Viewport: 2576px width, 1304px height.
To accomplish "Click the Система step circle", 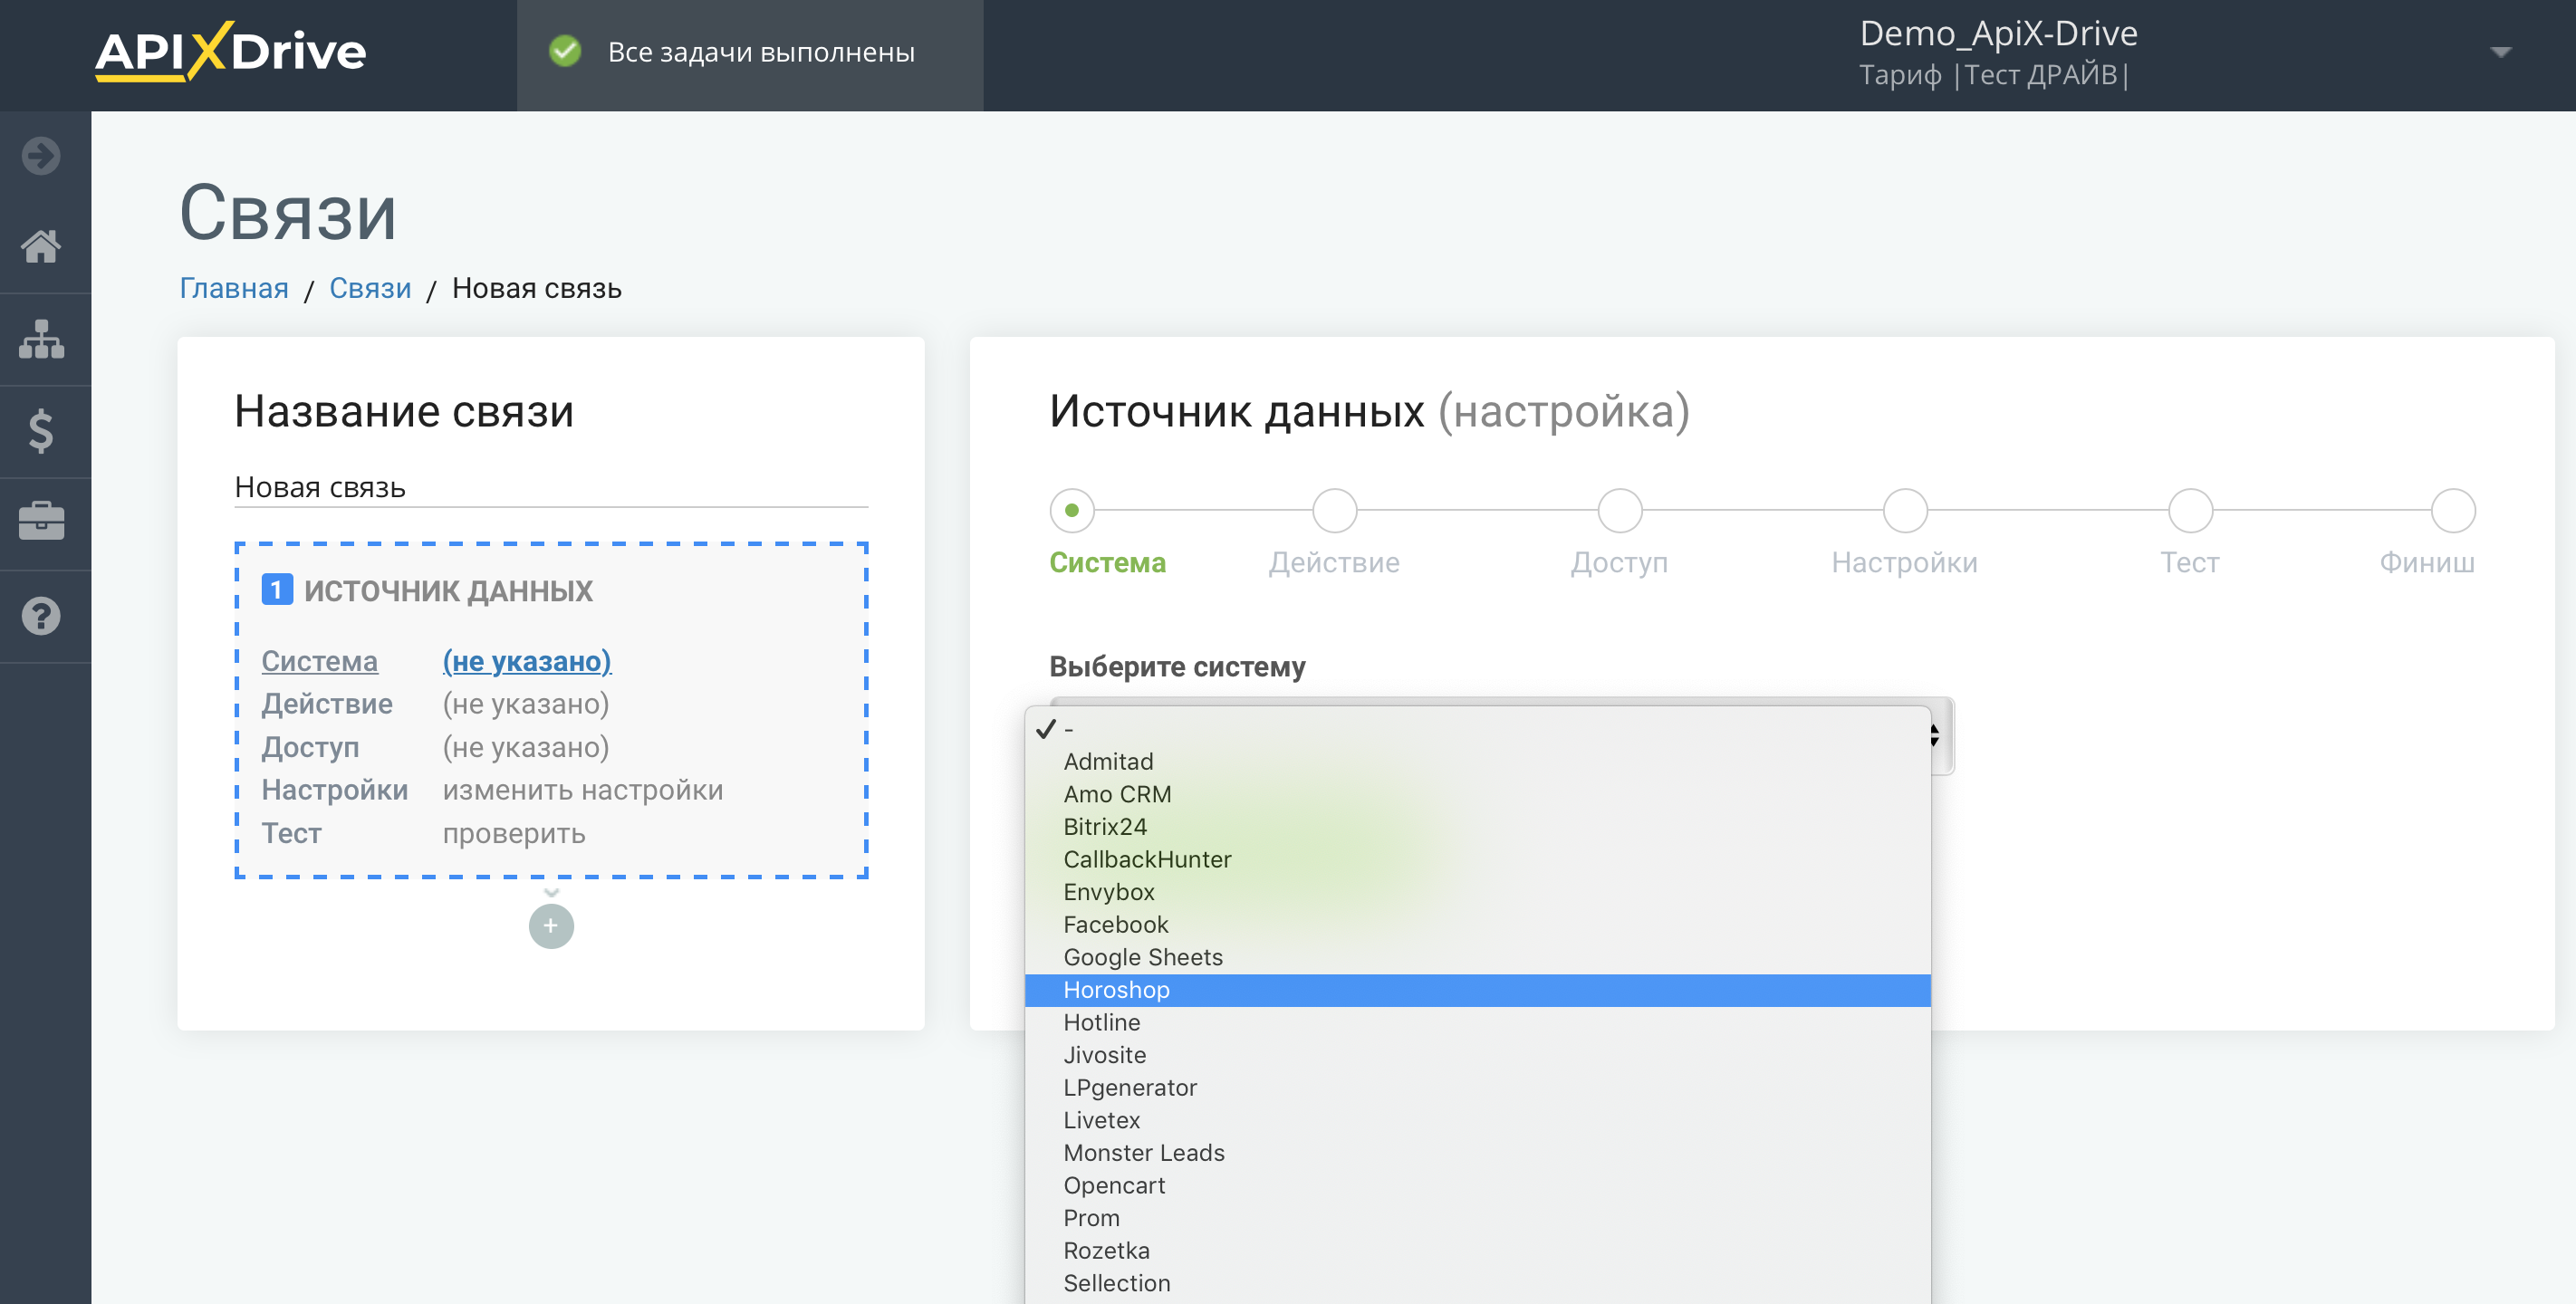I will [x=1072, y=510].
